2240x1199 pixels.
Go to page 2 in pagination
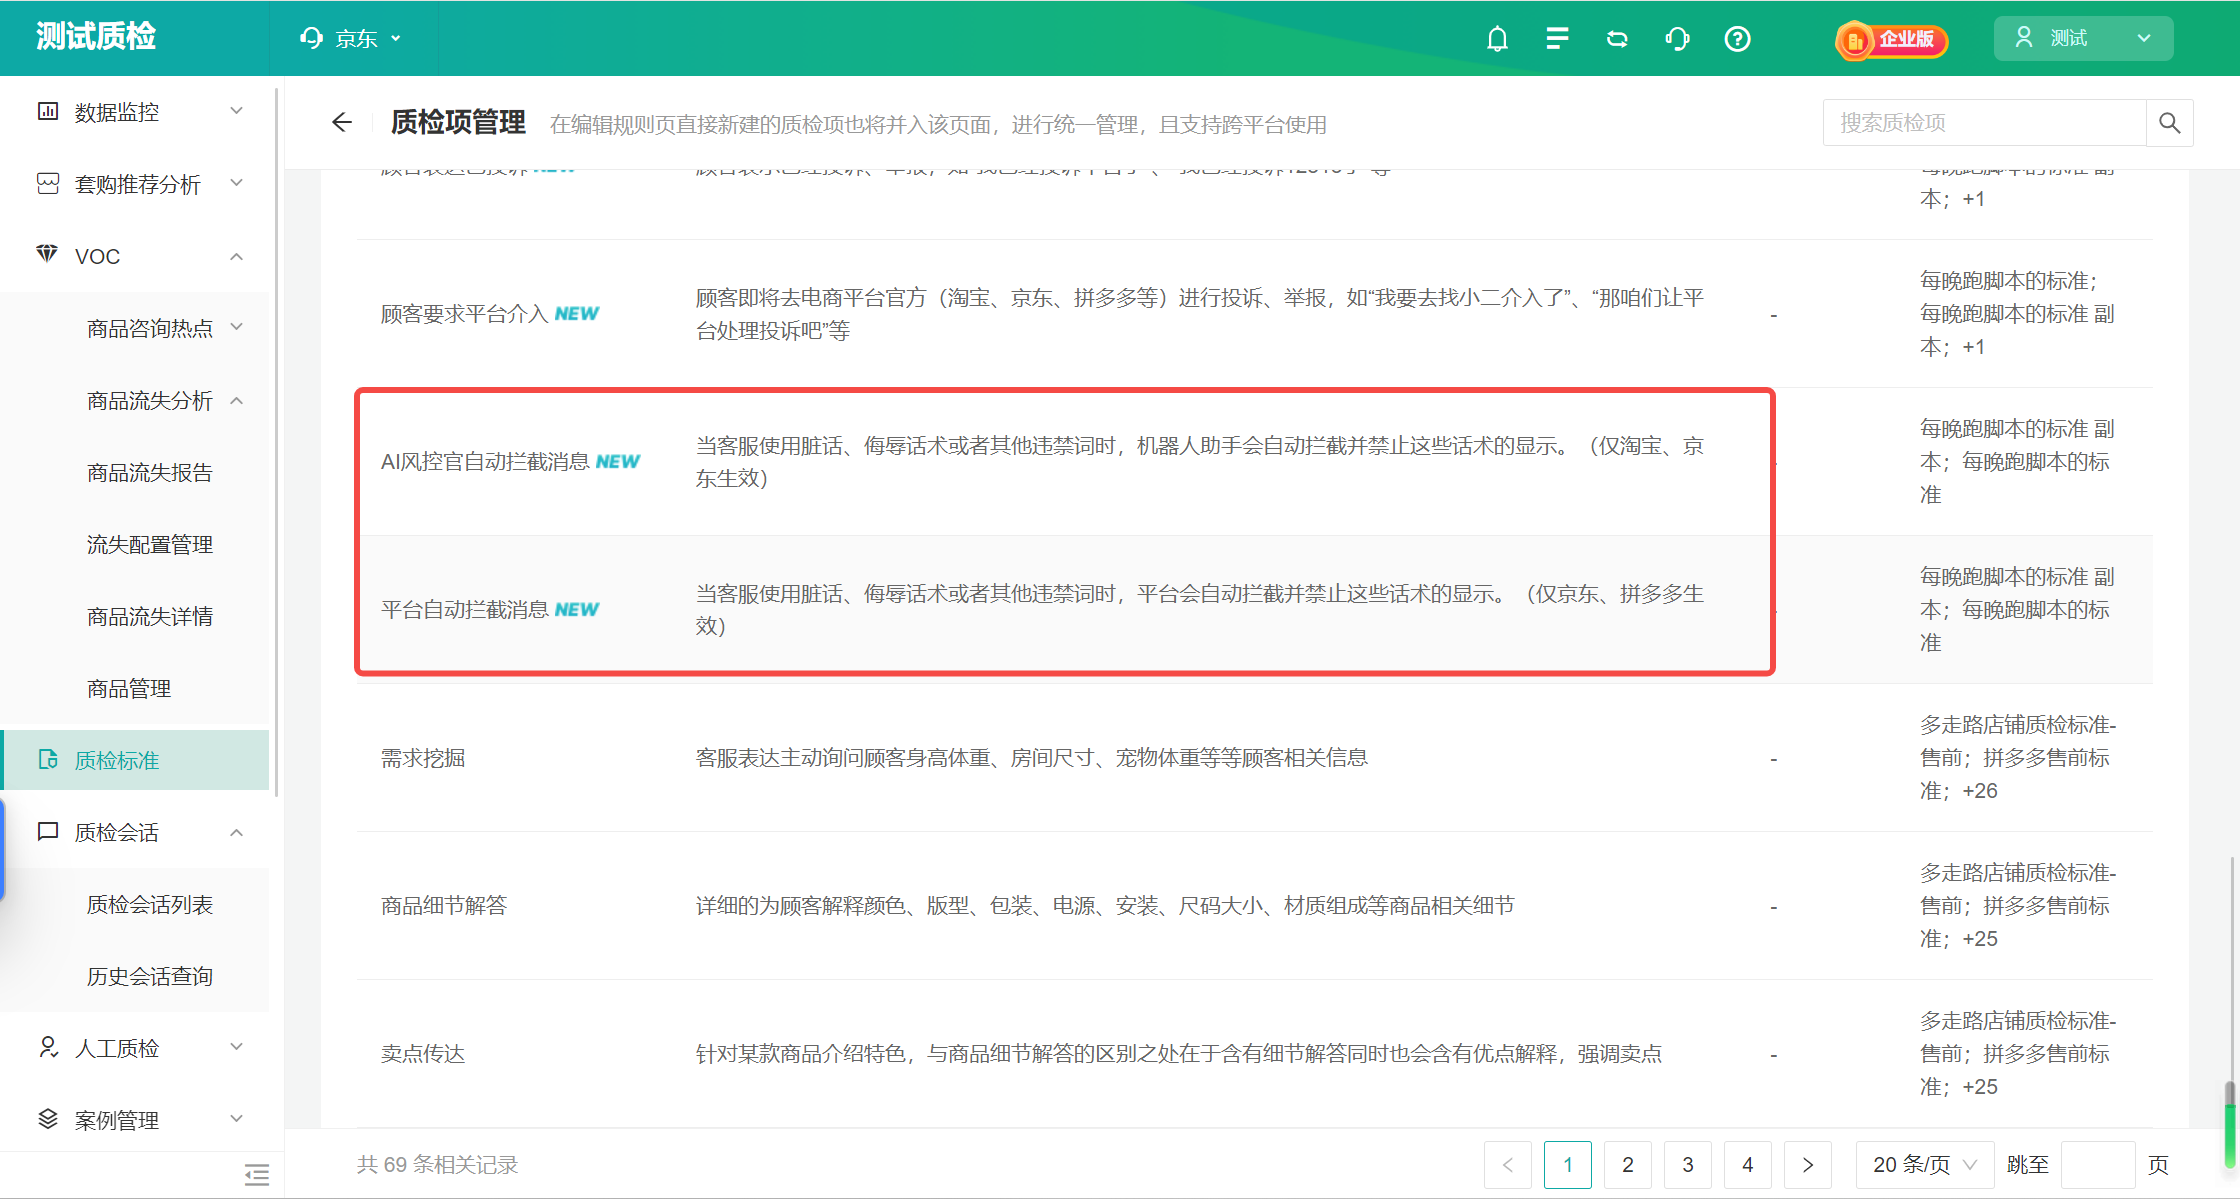1628,1165
